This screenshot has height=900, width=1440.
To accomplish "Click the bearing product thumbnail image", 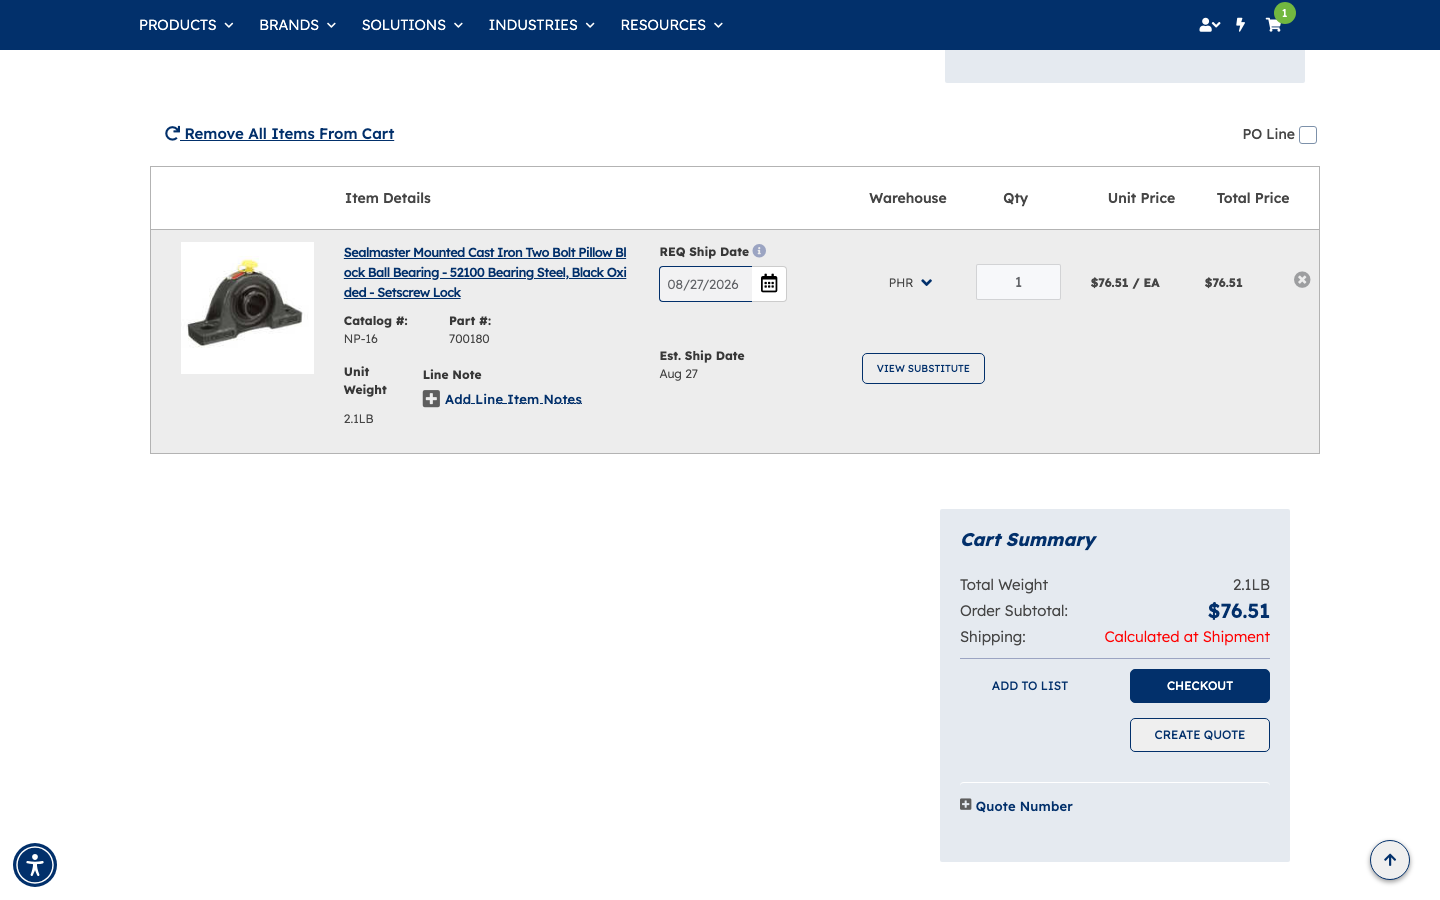I will 247,308.
